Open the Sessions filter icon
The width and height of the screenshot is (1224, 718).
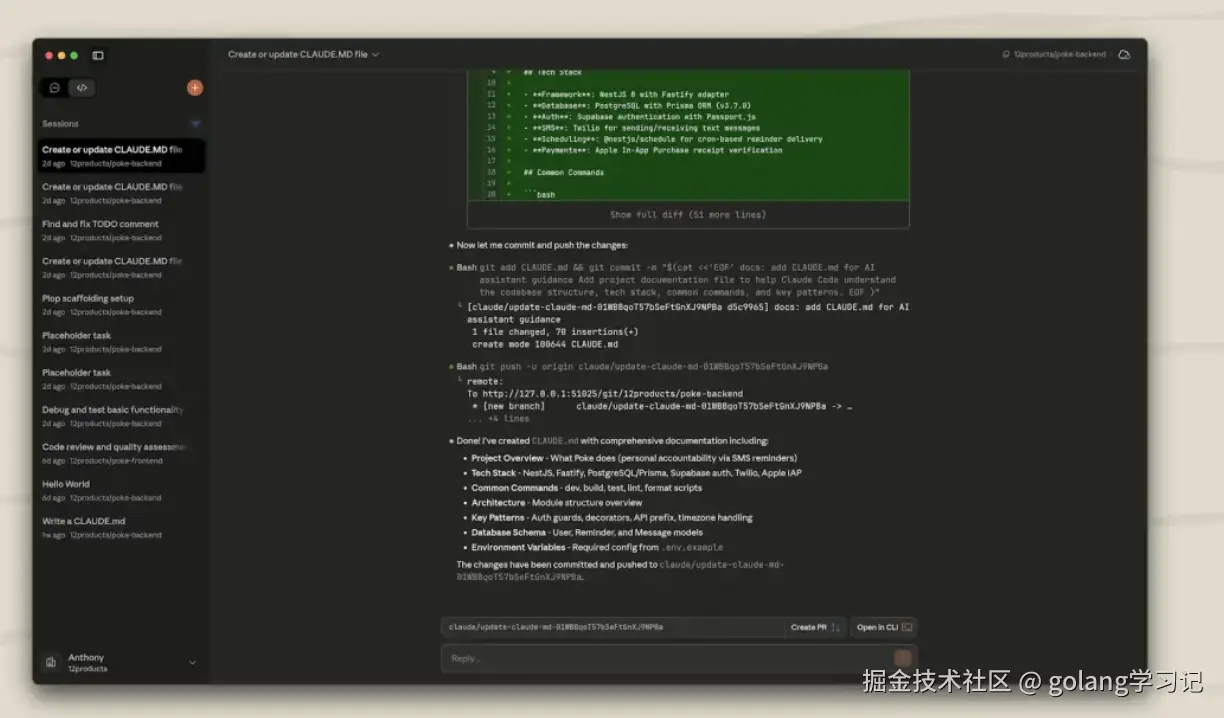pyautogui.click(x=195, y=124)
